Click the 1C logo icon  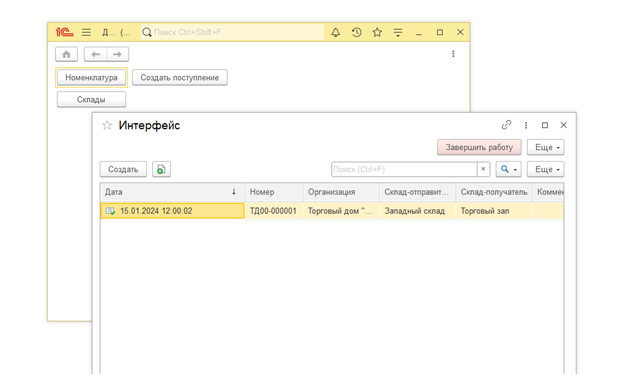[64, 32]
